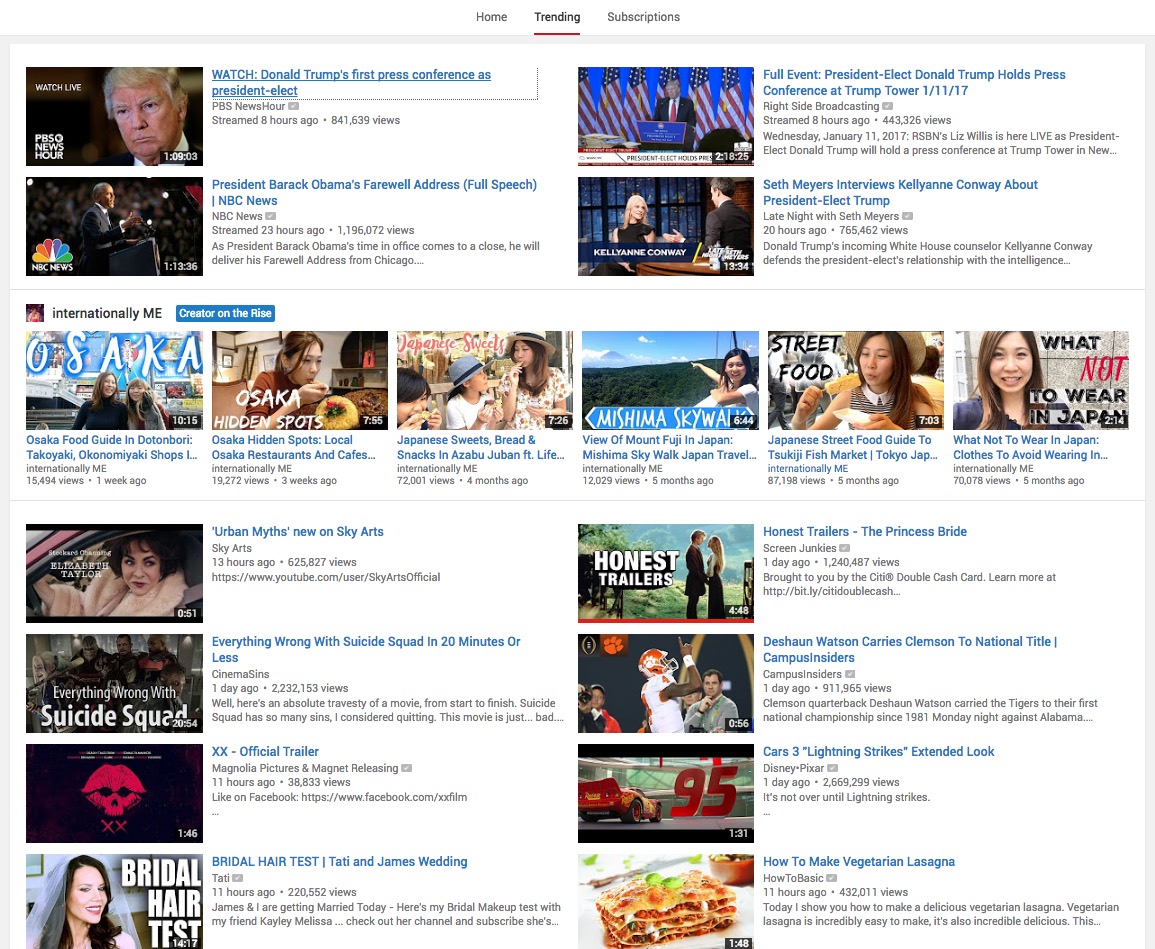Play the Everything Wrong With Suicide Squad thumbnail
Viewport: 1155px width, 949px height.
click(x=114, y=683)
